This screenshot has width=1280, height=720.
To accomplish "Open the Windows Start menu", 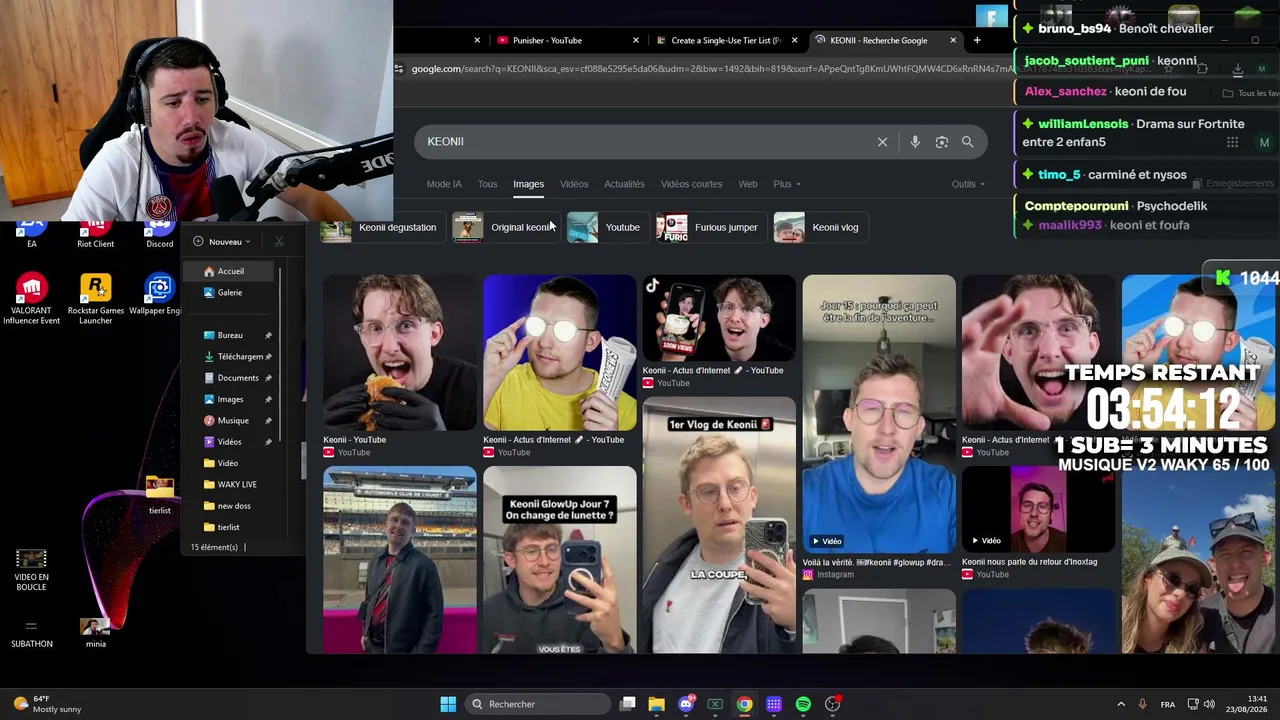I will 448,704.
